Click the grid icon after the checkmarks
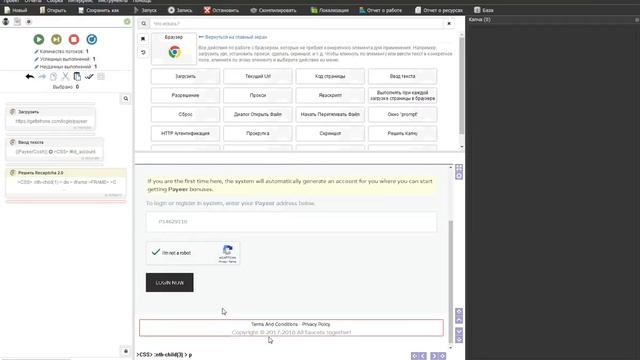 tap(101, 76)
